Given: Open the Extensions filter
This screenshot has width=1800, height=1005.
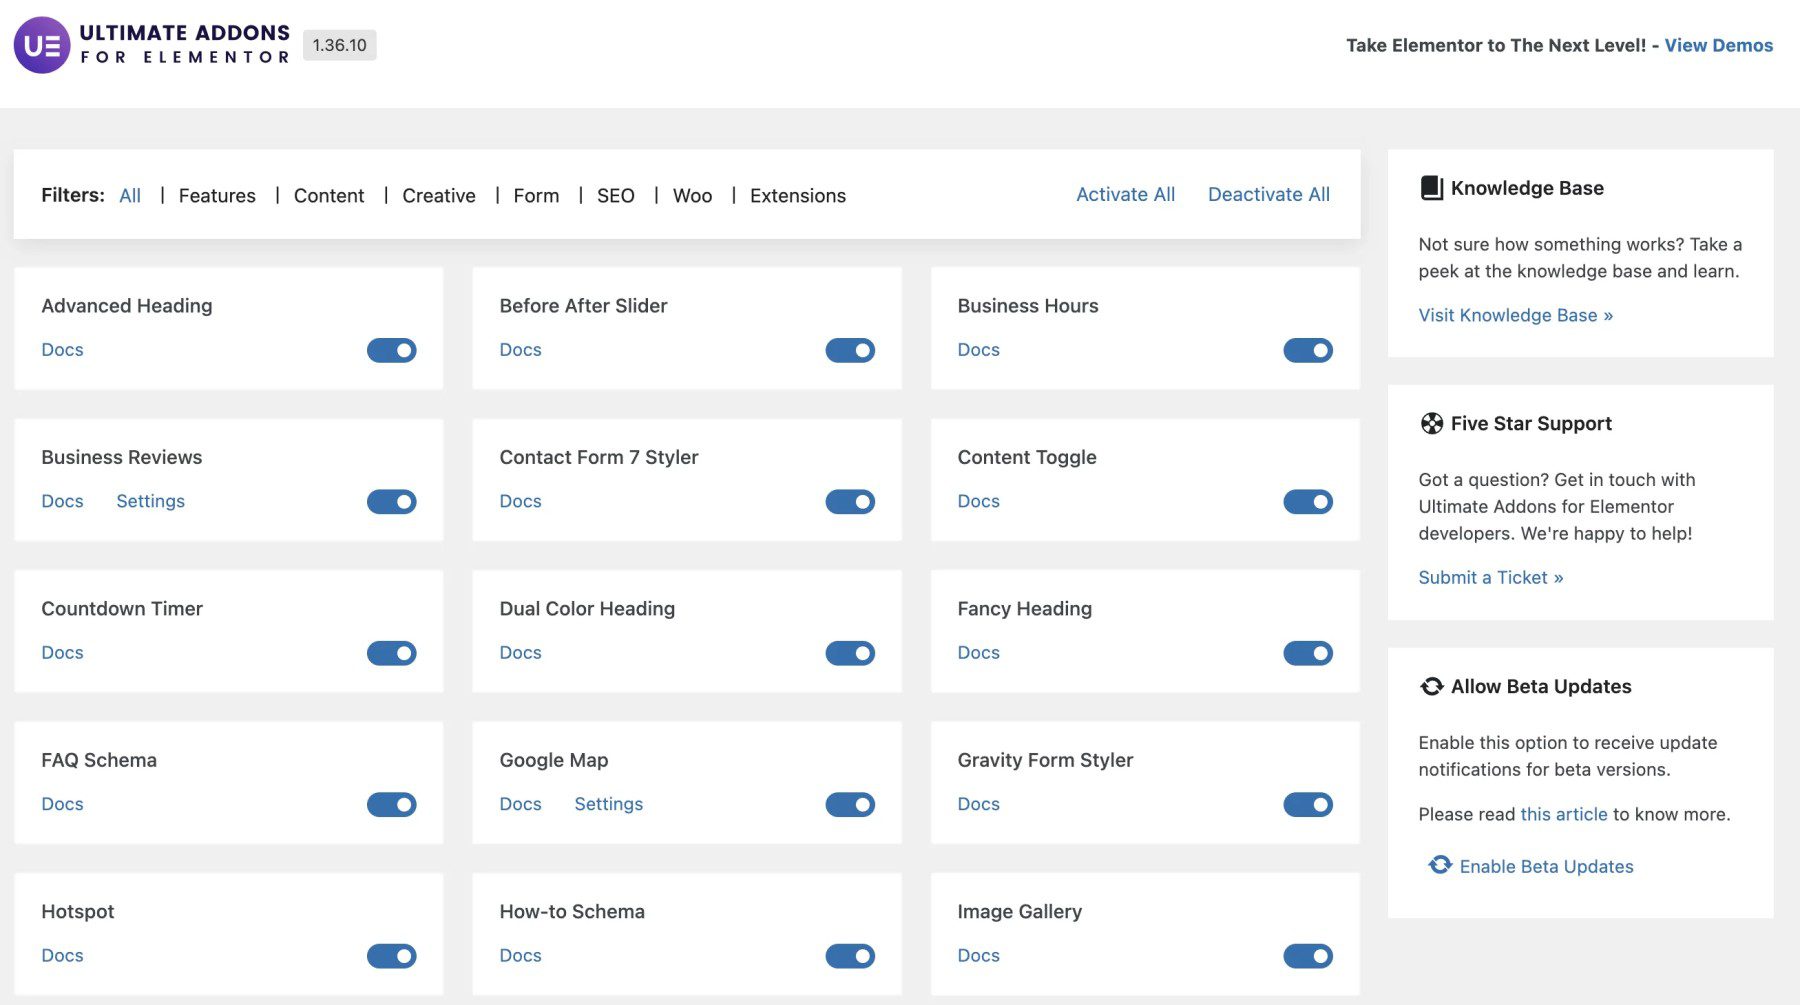Looking at the screenshot, I should 798,195.
